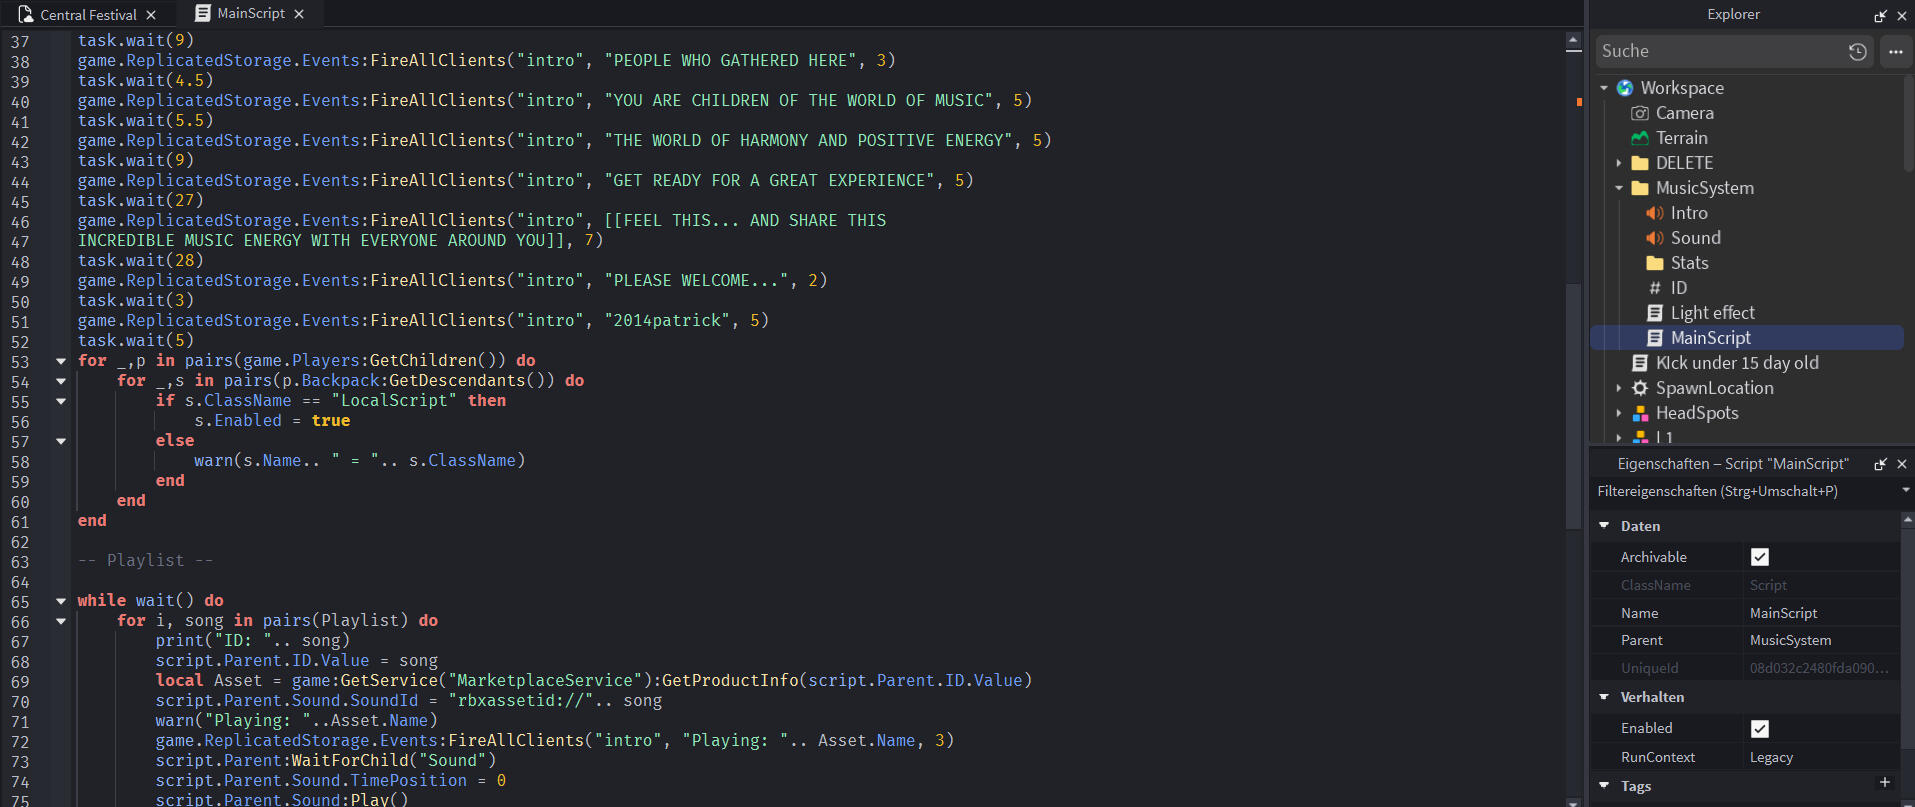
Task: Select the Terrain item in Explorer
Action: [x=1681, y=138]
